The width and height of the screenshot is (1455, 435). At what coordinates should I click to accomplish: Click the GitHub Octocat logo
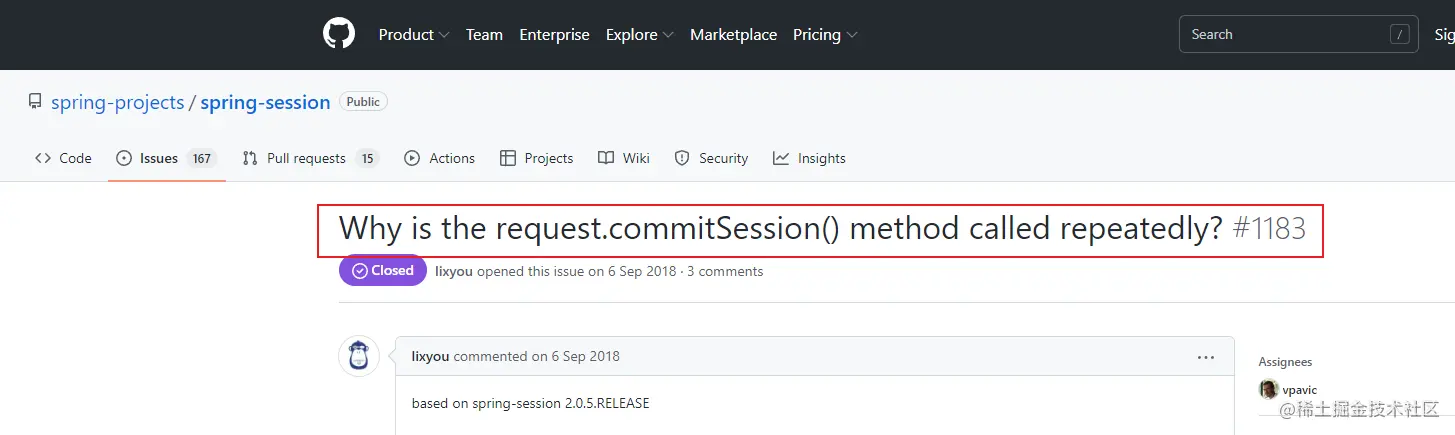[339, 34]
